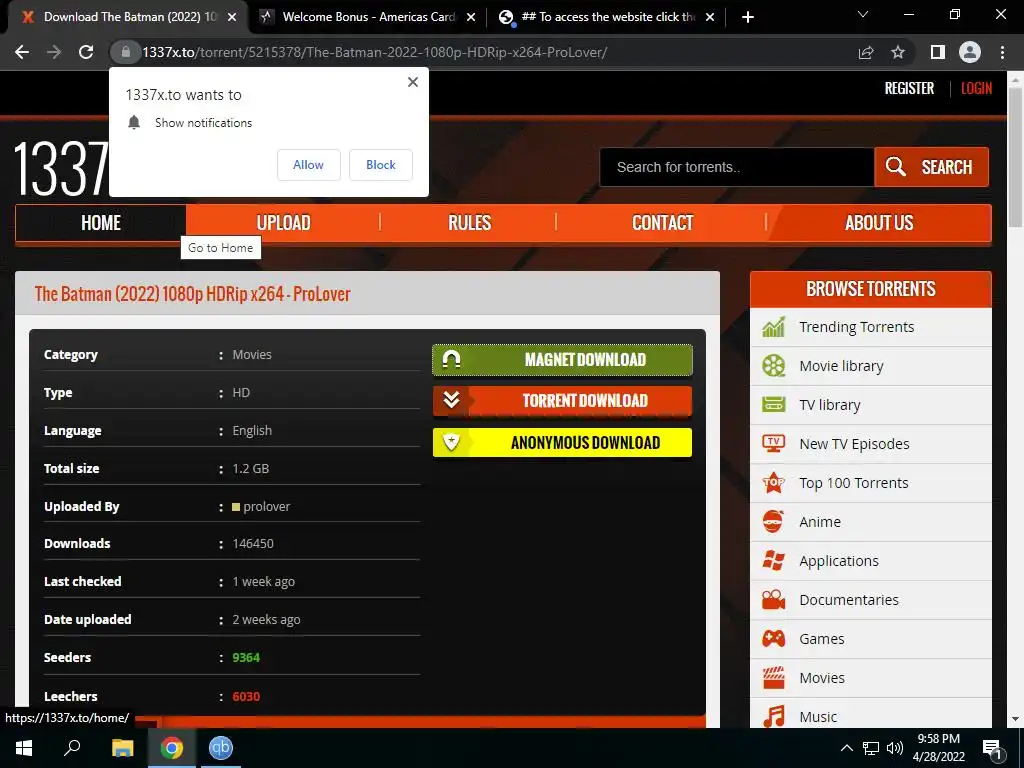Click the torrent title The Batman (2022) 1080p
The image size is (1024, 768).
coord(192,294)
